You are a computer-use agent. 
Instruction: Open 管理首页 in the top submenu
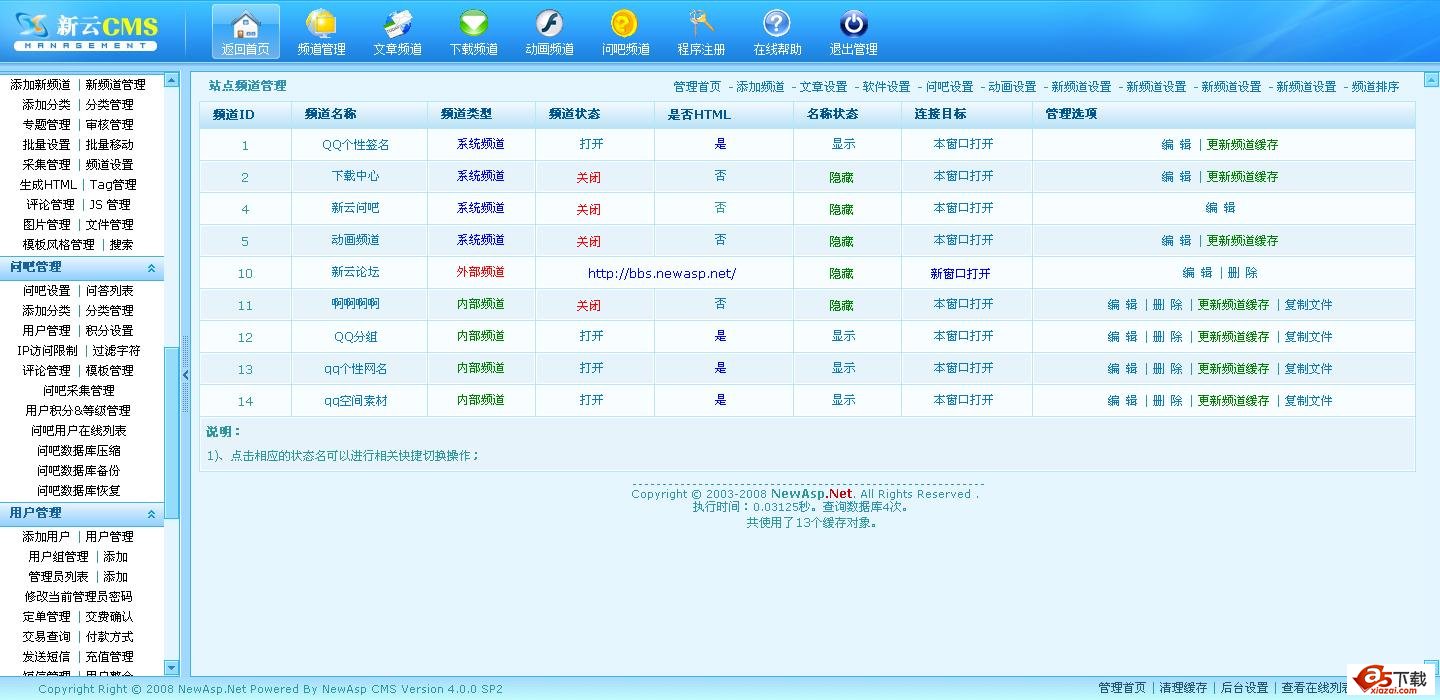pos(697,87)
